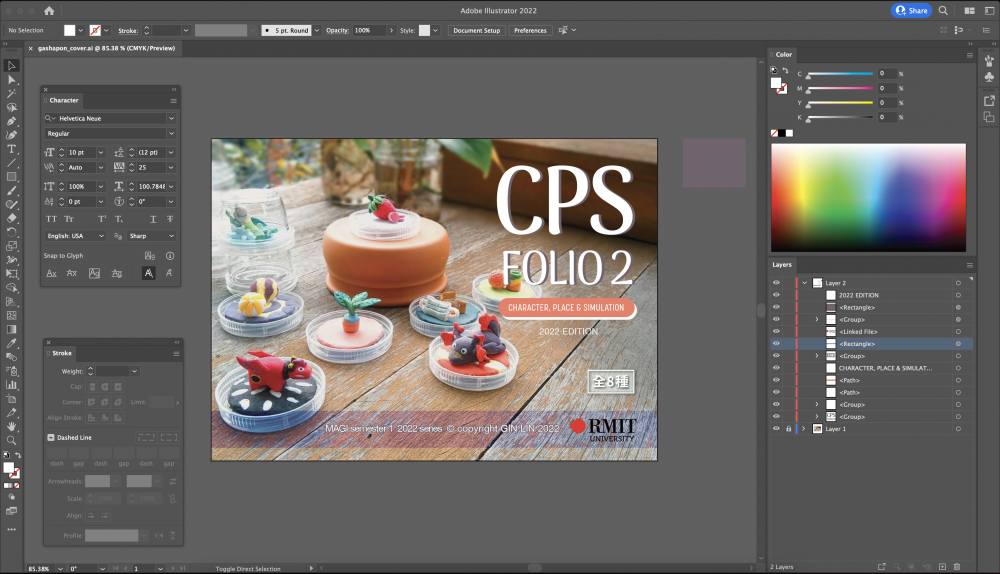The width and height of the screenshot is (1000, 574).
Task: Open Document Setup
Action: click(476, 30)
